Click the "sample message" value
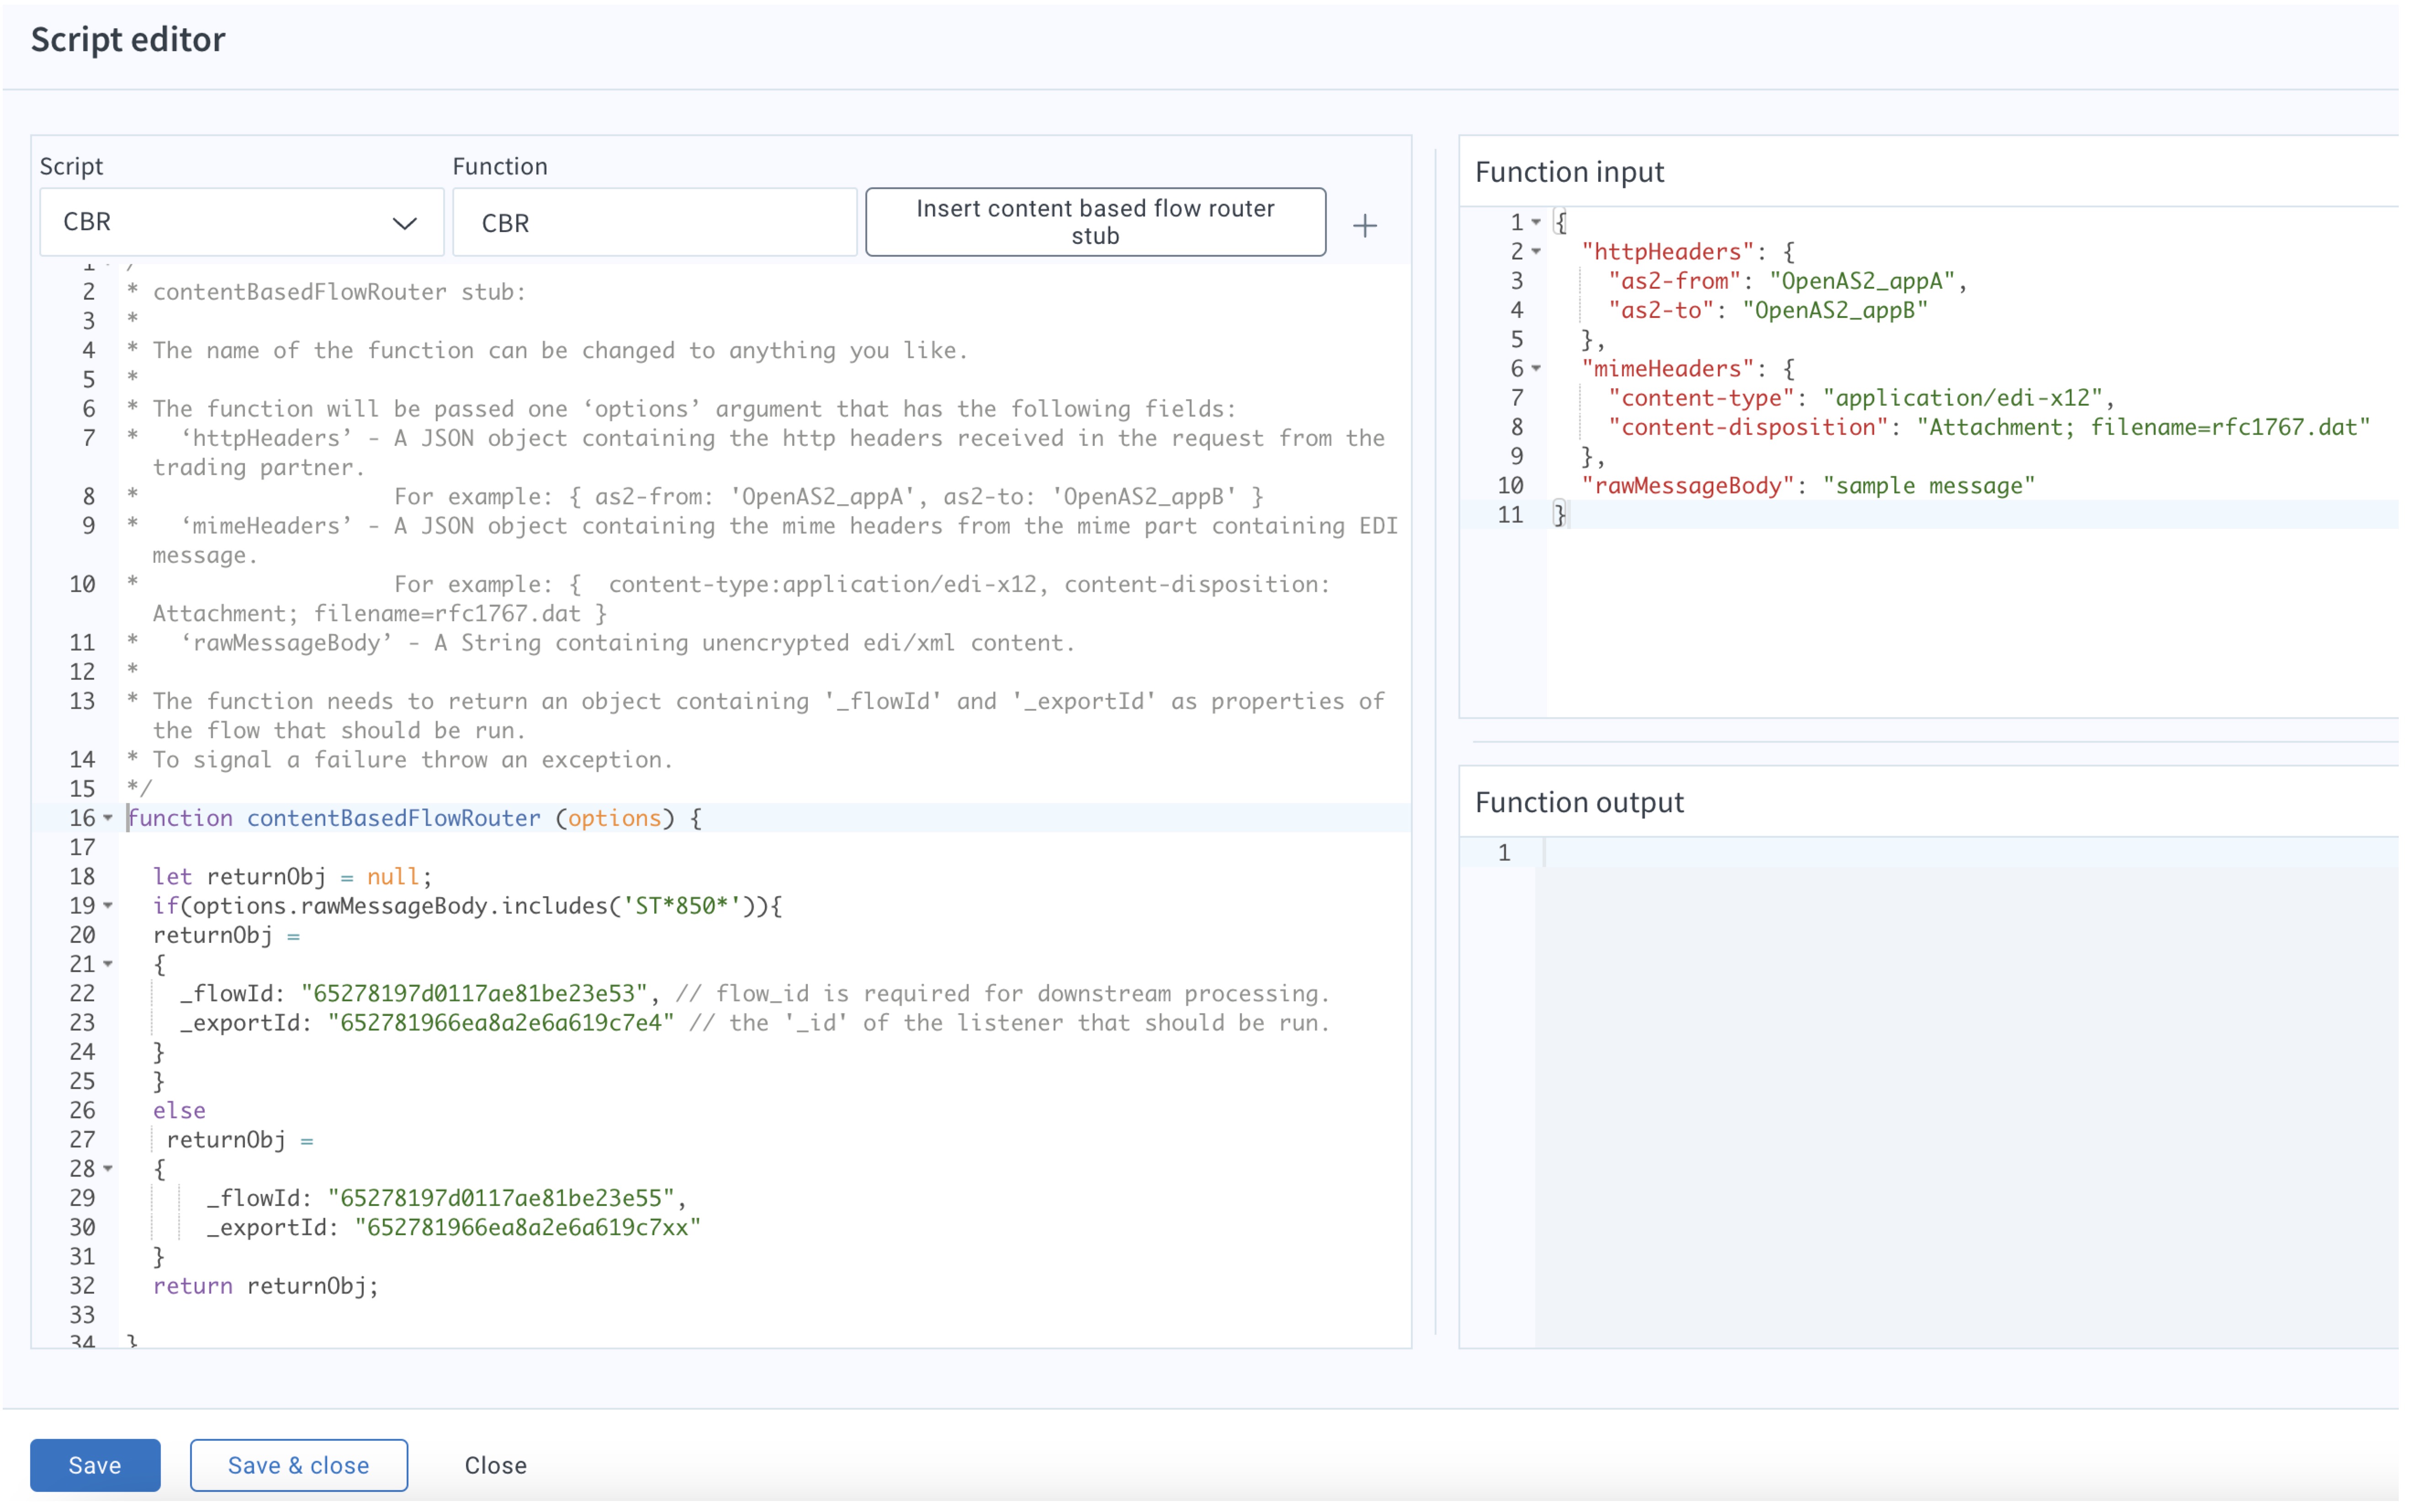 tap(1928, 485)
